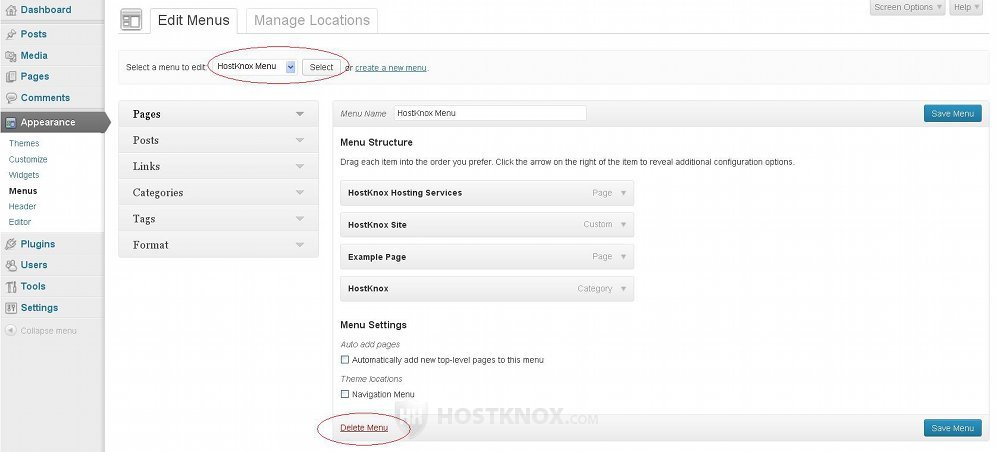This screenshot has height=452, width=996.
Task: Select the Menus submenu item
Action: (23, 191)
